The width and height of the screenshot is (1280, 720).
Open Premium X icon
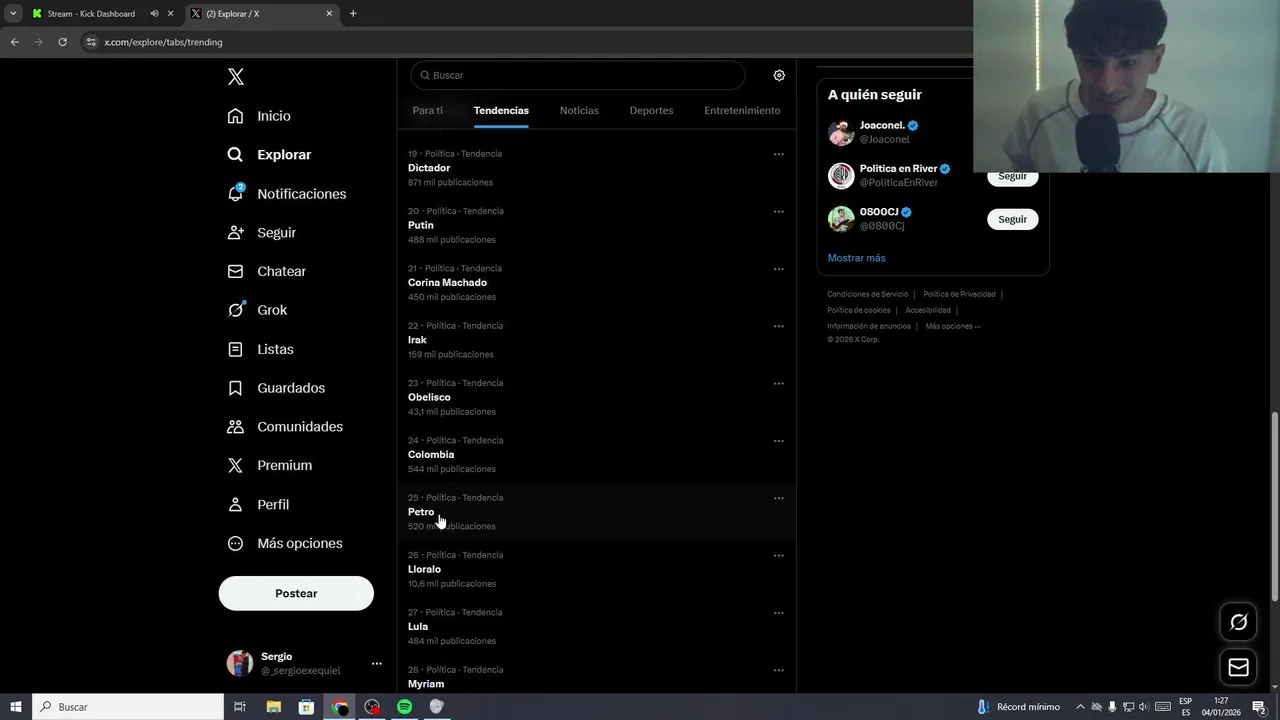tap(235, 465)
